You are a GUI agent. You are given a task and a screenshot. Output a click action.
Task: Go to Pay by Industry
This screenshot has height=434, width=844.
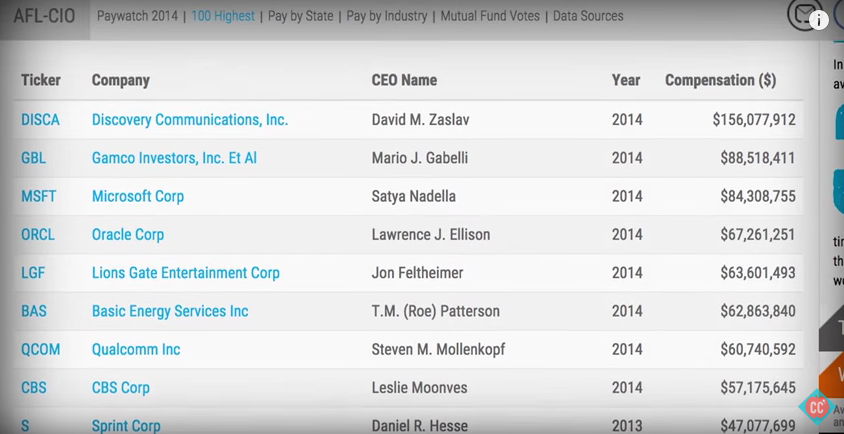tap(386, 16)
